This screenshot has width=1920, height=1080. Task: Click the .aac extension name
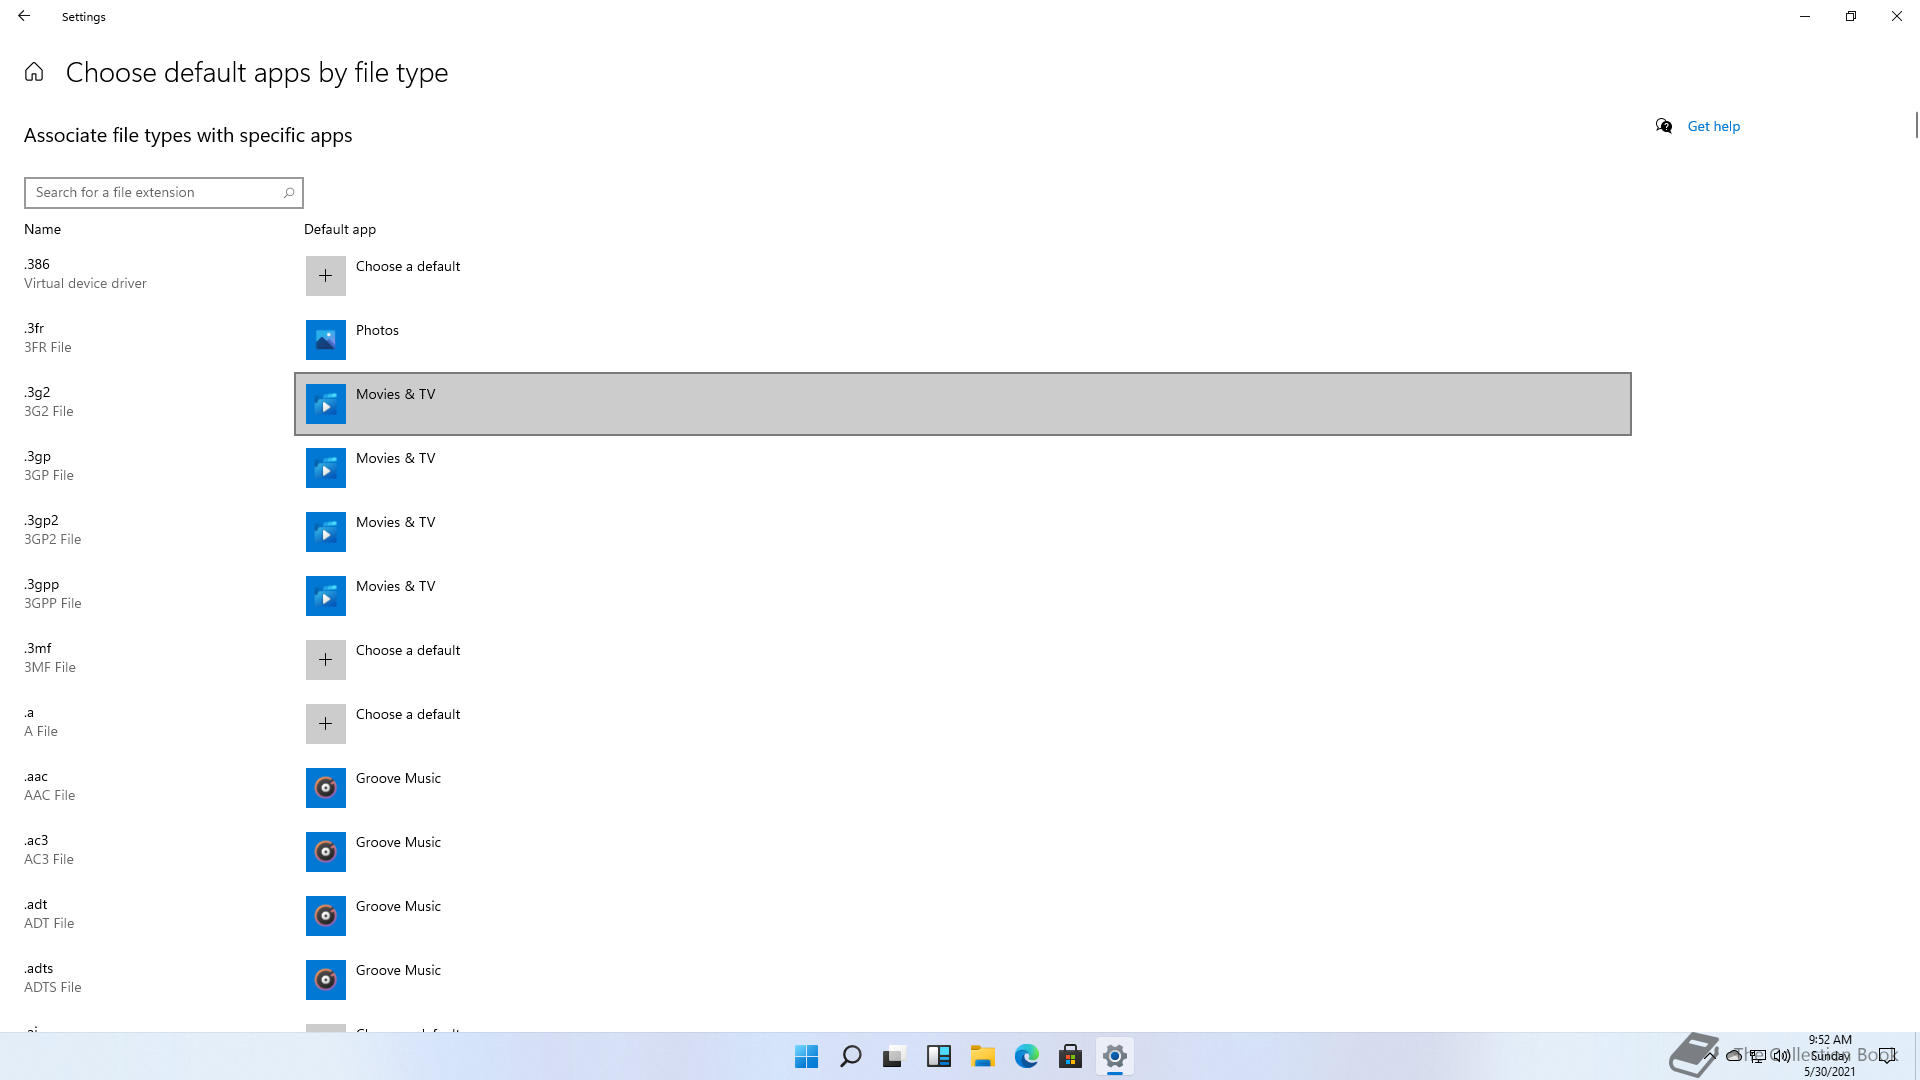36,776
